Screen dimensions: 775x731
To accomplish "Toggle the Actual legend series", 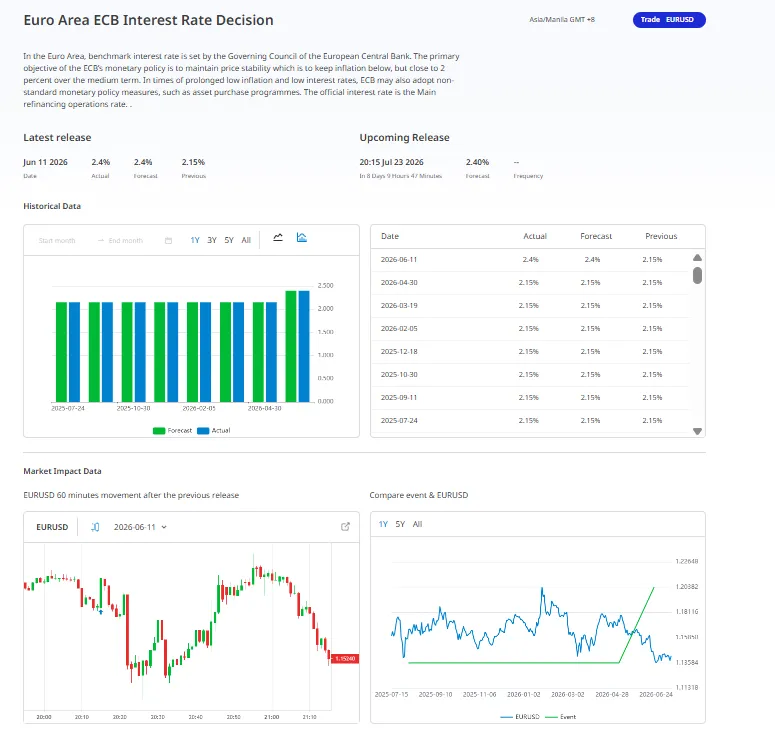I will tap(214, 430).
